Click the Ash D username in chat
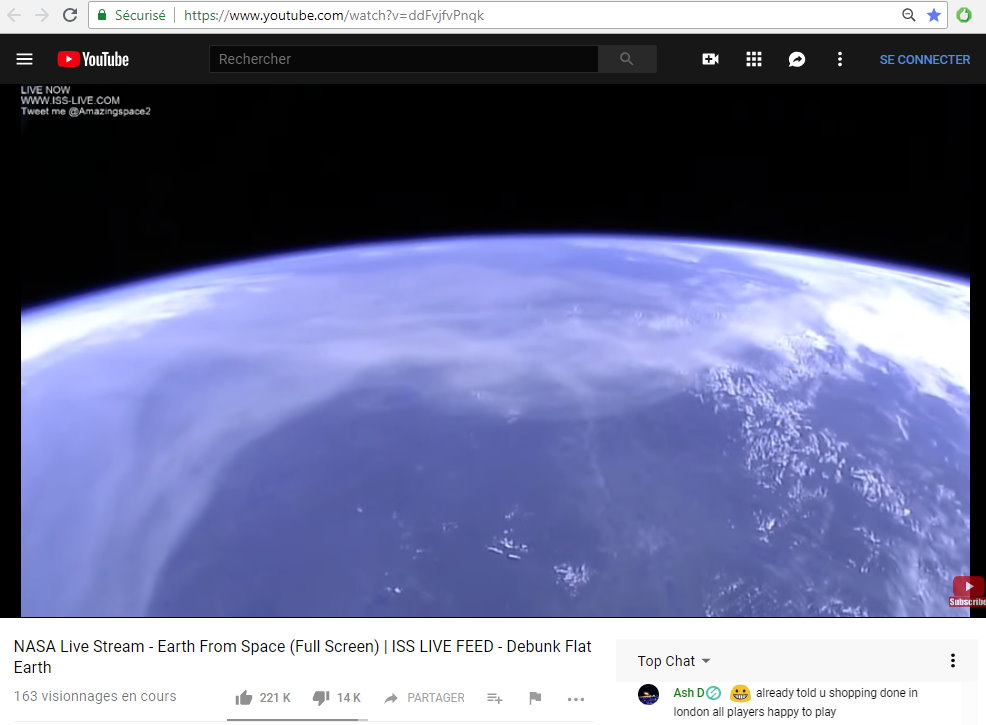 [689, 693]
